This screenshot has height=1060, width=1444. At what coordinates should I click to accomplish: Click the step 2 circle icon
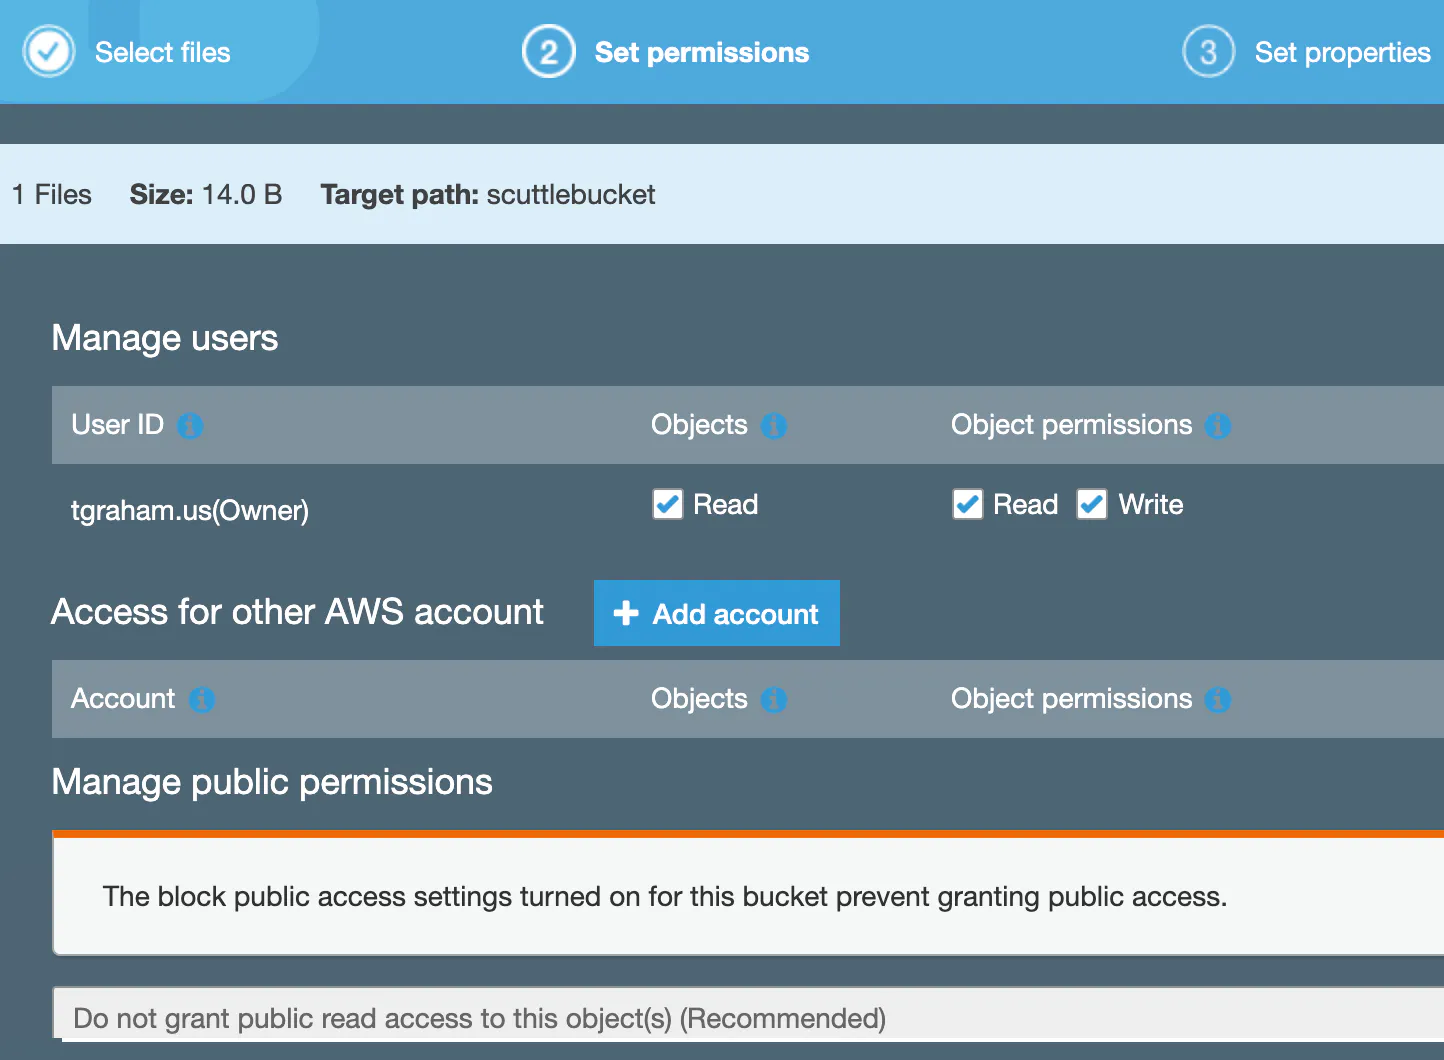pos(548,52)
